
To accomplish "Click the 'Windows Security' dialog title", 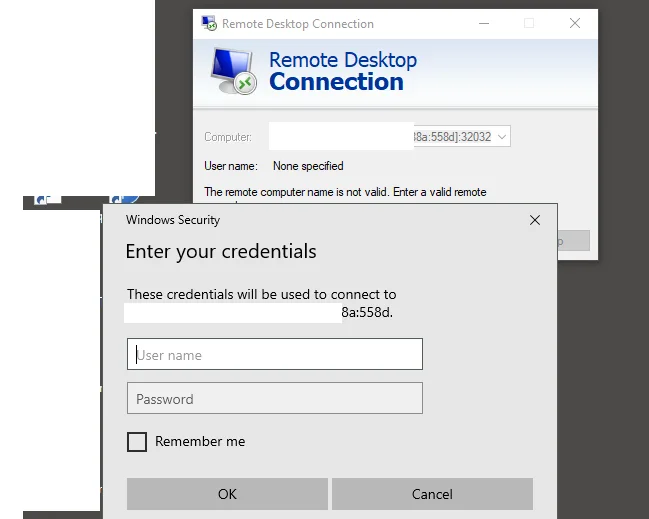I will coord(173,220).
